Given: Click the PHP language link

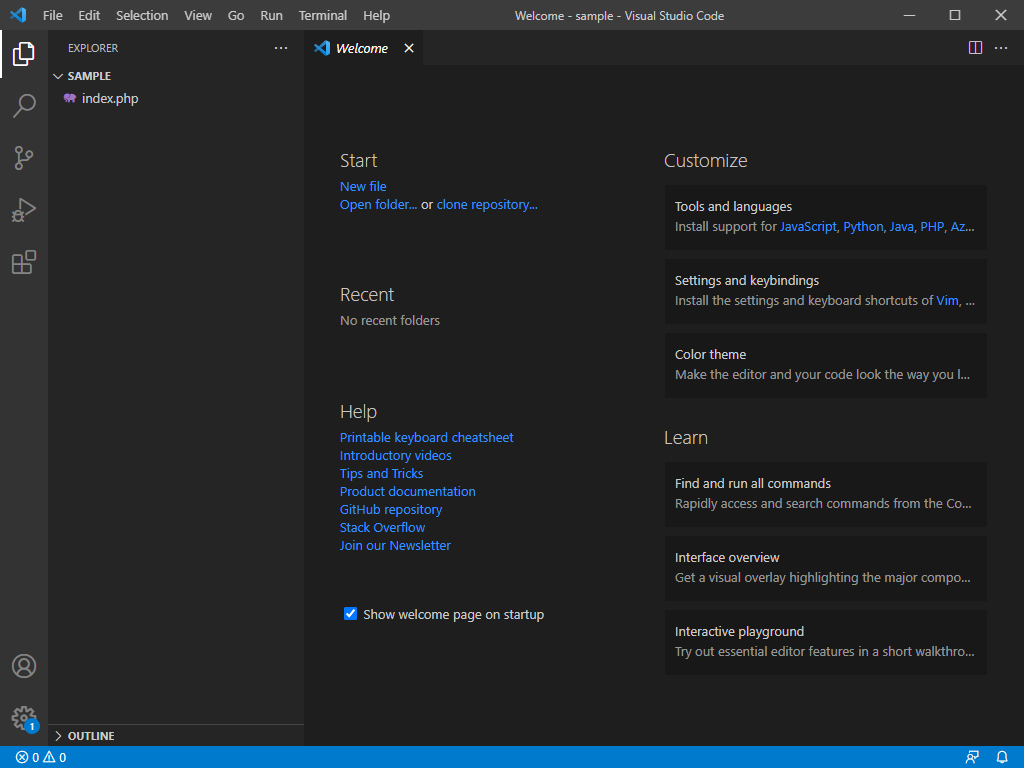Looking at the screenshot, I should [932, 227].
